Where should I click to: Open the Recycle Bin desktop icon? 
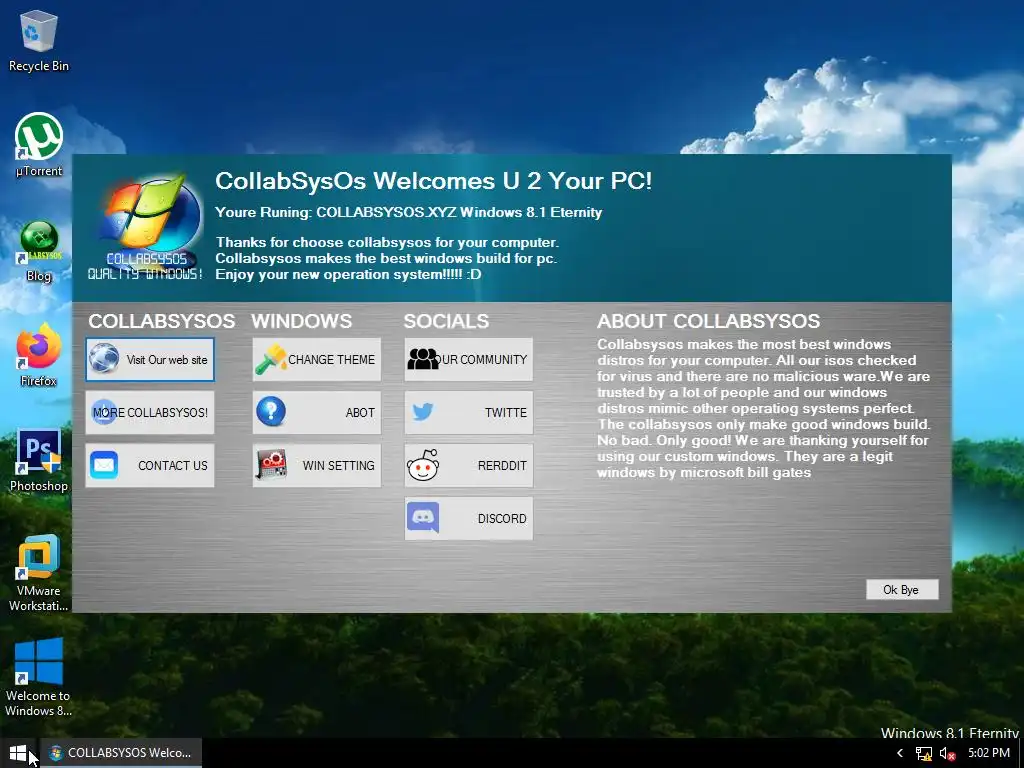coord(39,40)
